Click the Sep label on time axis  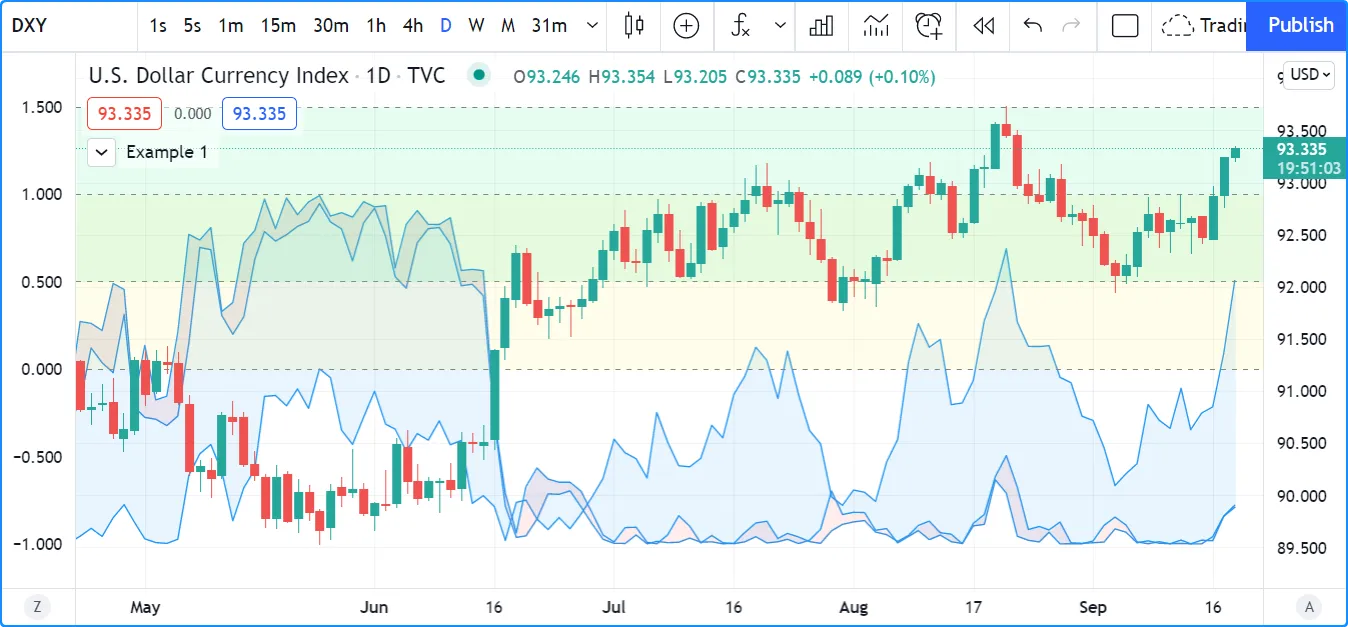pos(1093,607)
